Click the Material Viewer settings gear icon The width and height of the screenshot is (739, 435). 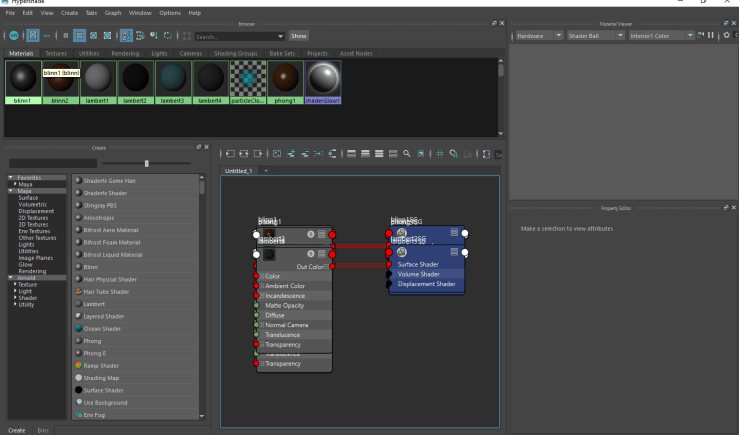coord(725,35)
